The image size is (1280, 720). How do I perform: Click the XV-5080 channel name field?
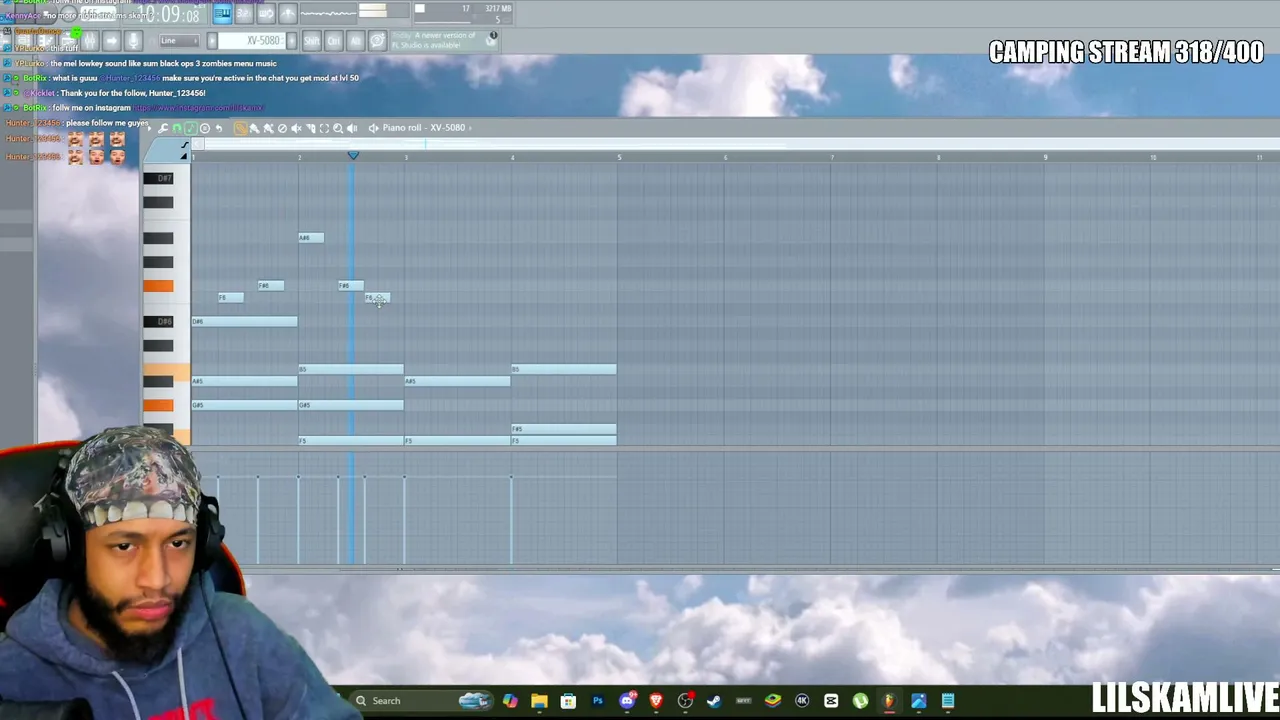coord(251,41)
